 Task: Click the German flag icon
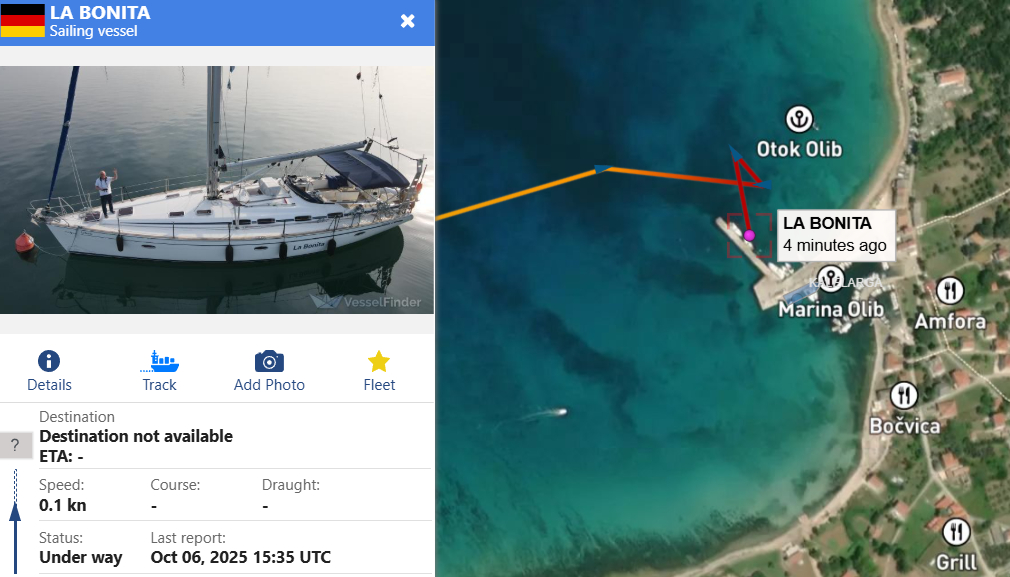(x=23, y=21)
